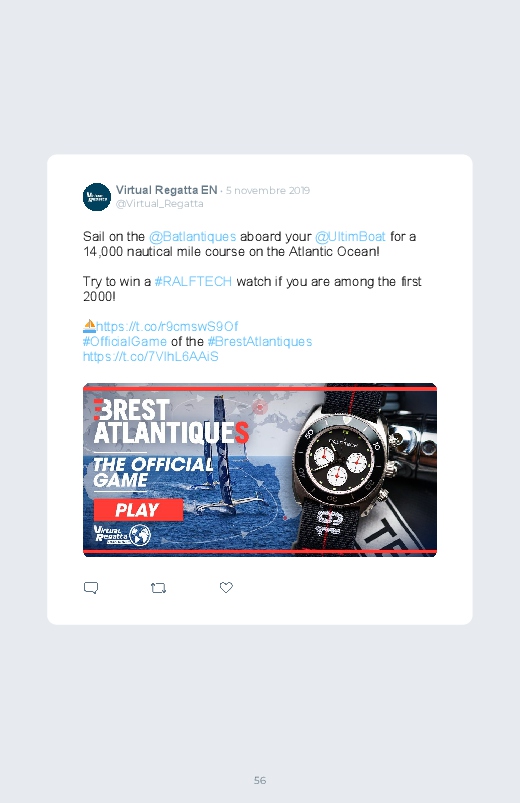Screen dimensions: 520x803
Task: Click the sailboat emoji before link
Action: click(89, 326)
